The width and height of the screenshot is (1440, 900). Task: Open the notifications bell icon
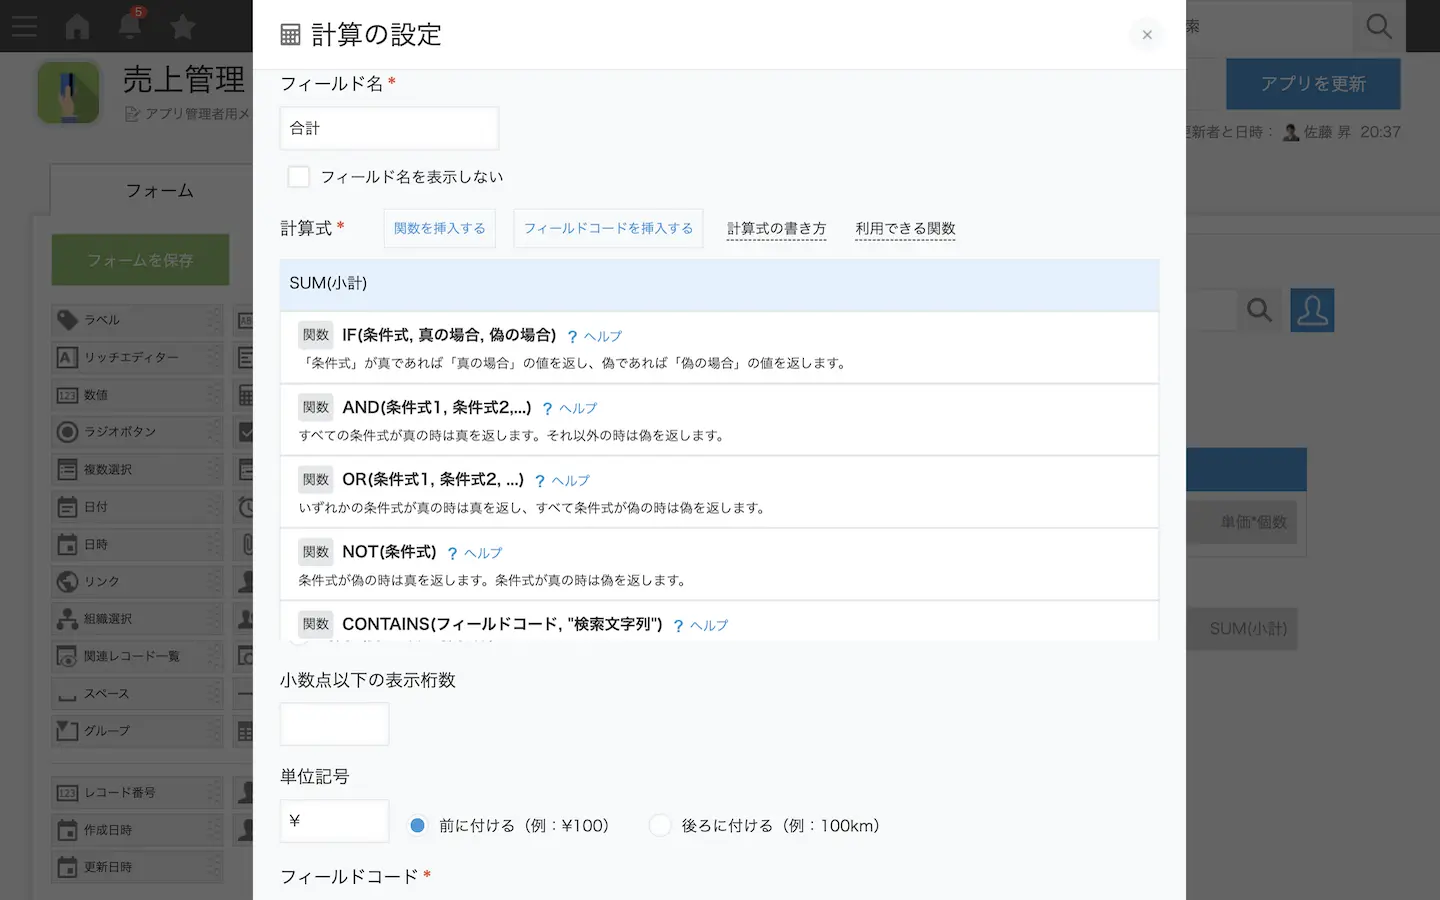(130, 27)
